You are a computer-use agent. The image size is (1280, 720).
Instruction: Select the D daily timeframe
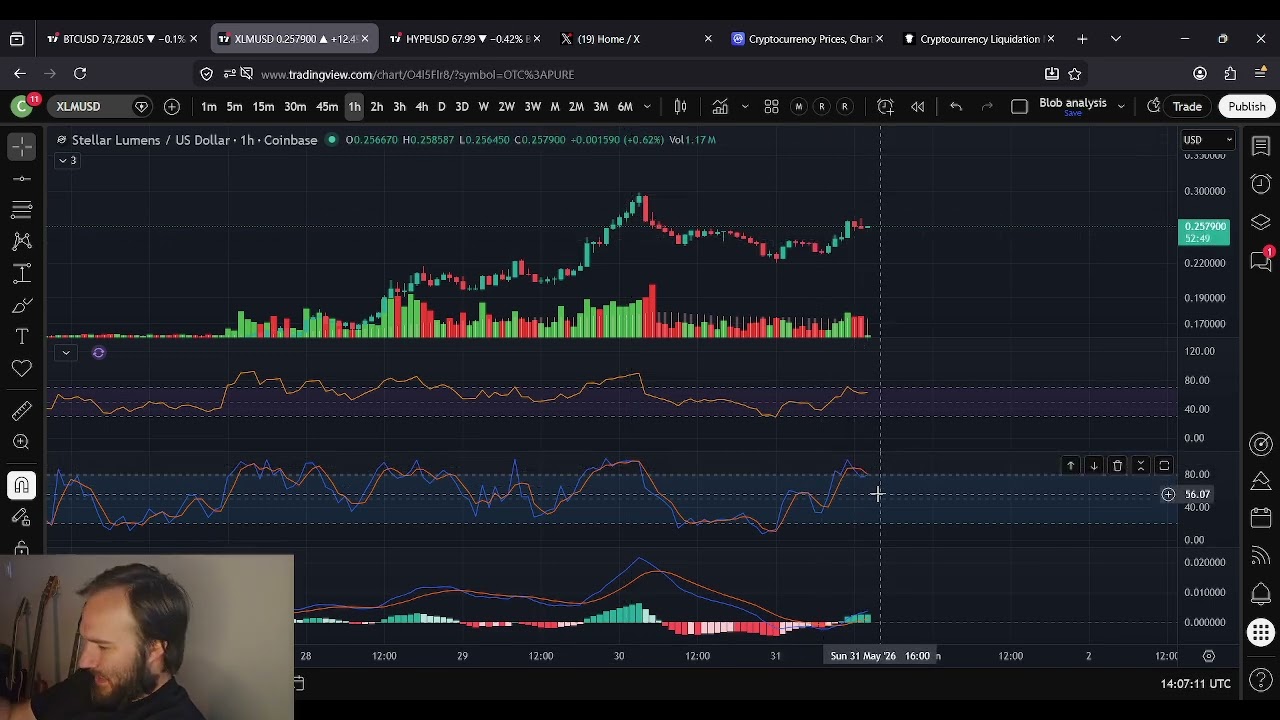click(x=441, y=106)
